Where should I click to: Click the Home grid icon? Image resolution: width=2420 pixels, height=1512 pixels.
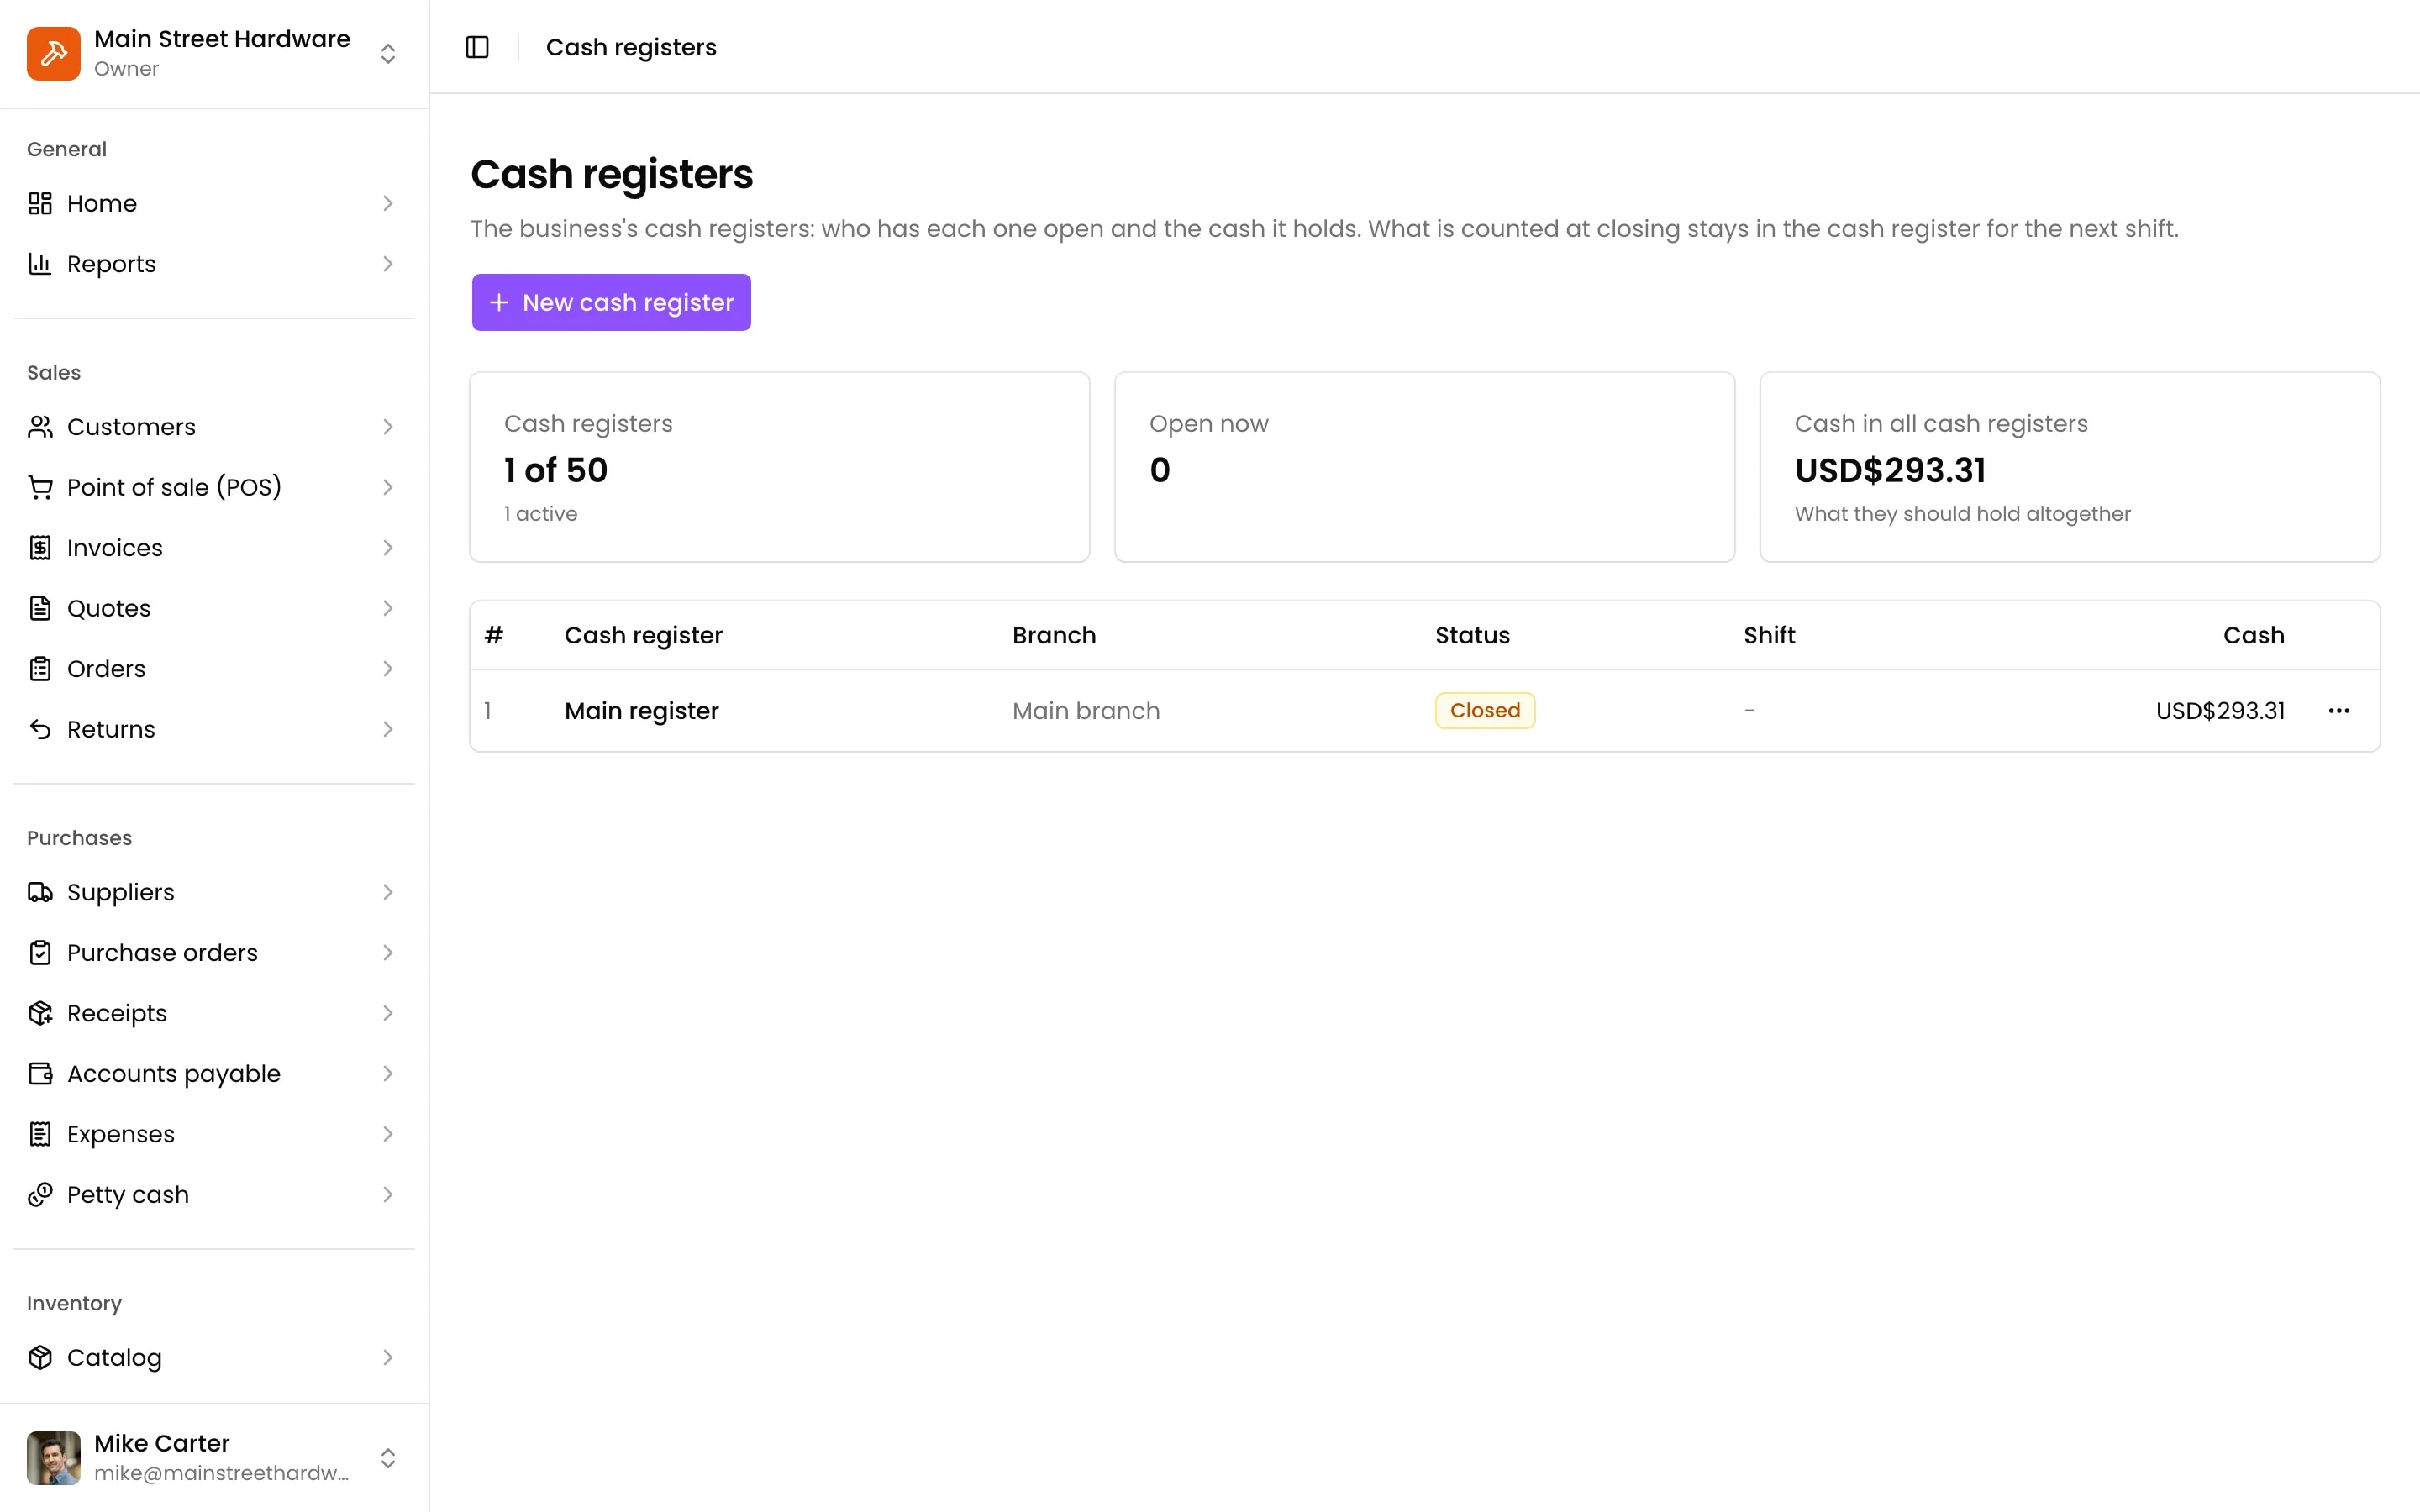coord(40,203)
